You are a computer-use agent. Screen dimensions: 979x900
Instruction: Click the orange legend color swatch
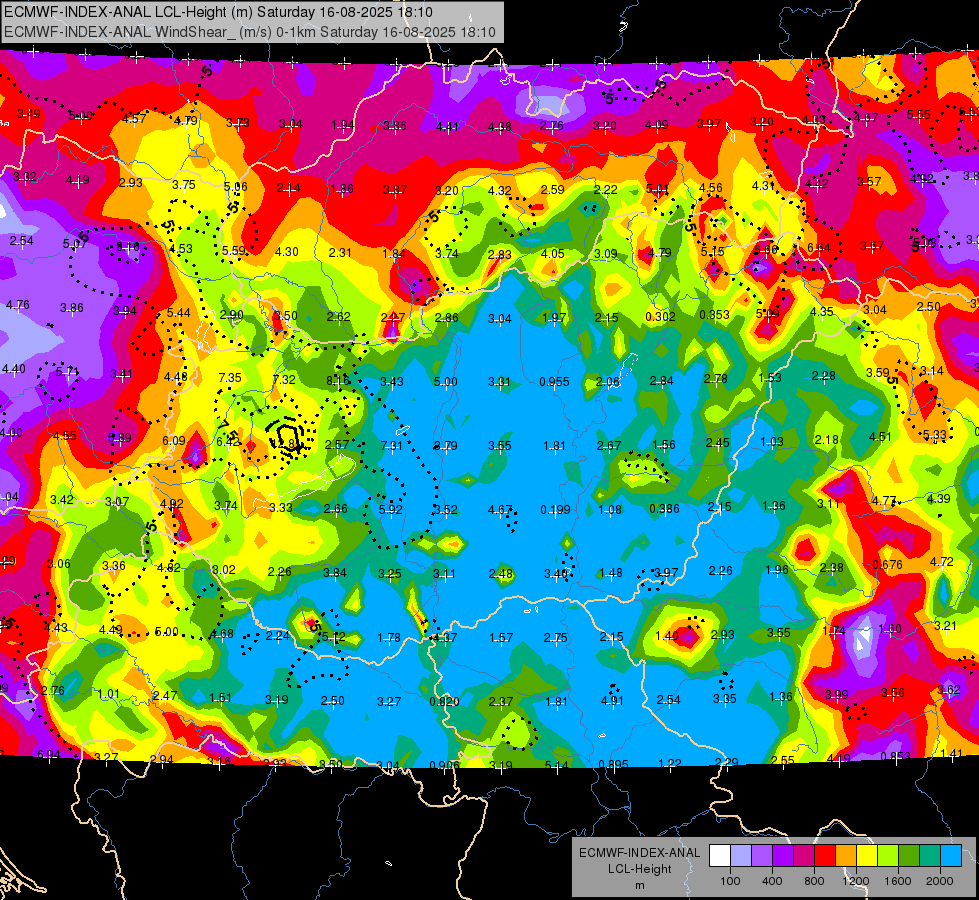[846, 856]
